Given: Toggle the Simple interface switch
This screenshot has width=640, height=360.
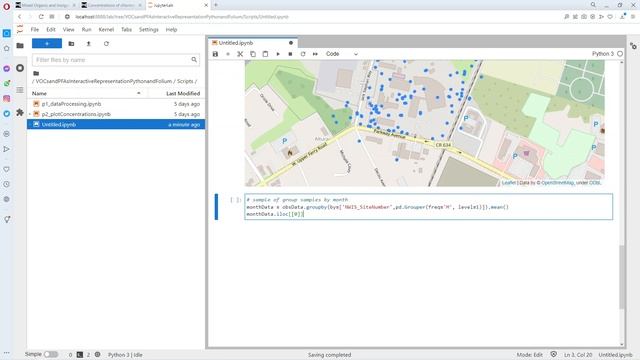Looking at the screenshot, I should 51,354.
